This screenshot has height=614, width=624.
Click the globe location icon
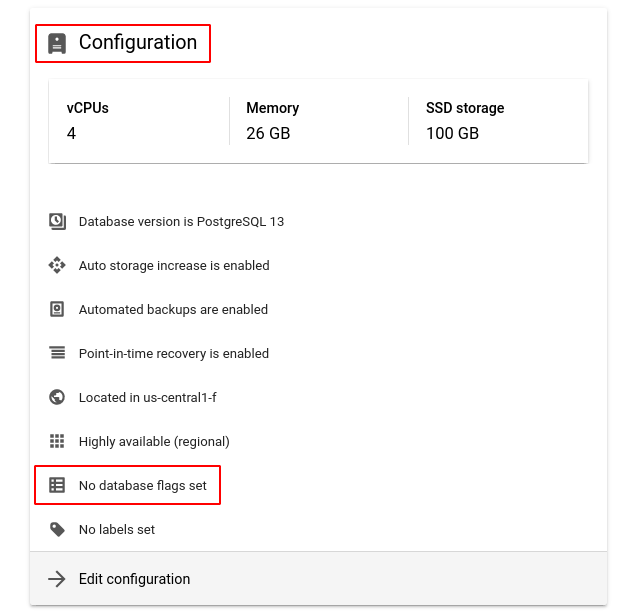57,397
